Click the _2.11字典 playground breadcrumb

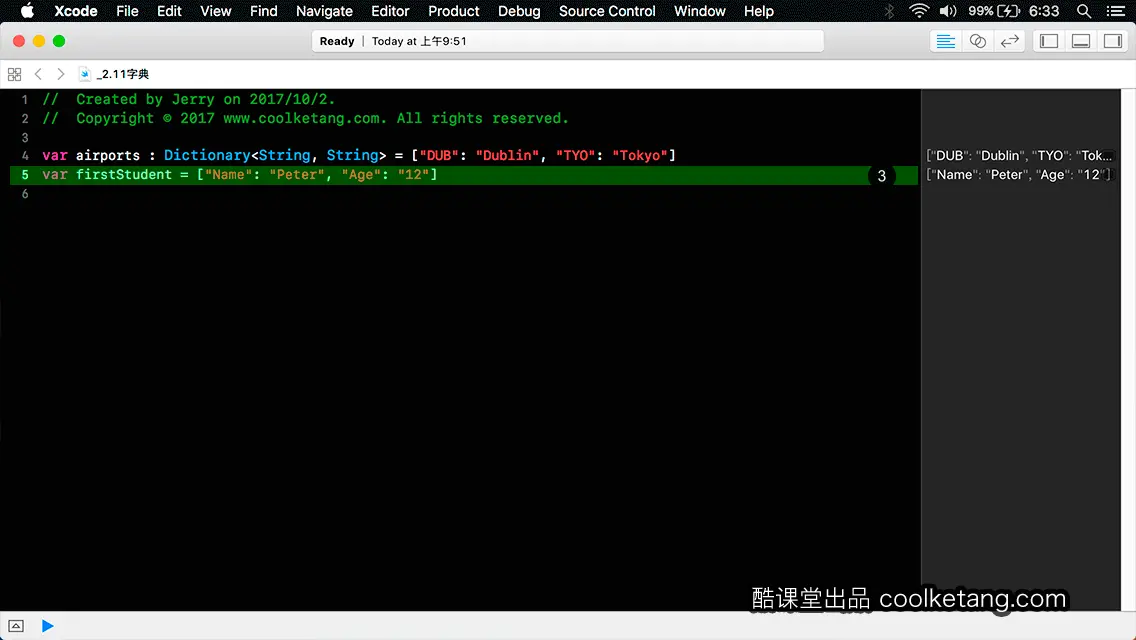coord(122,74)
